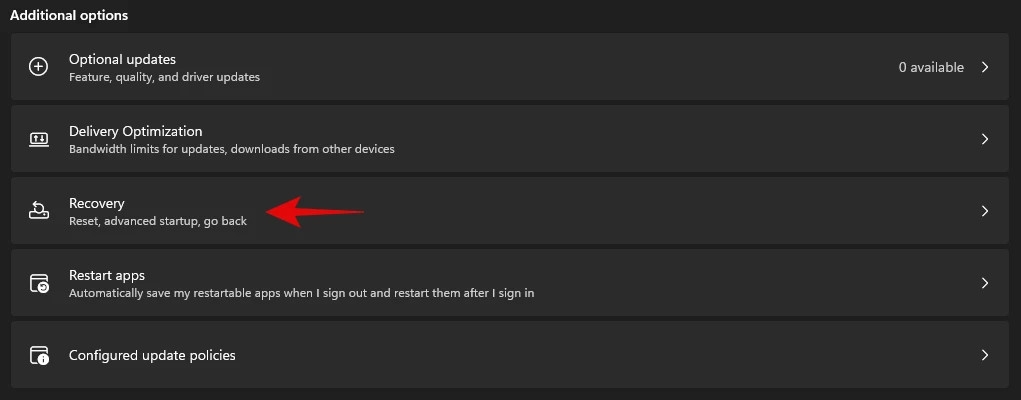Click "Automatically save my restartable apps" description
This screenshot has height=400, width=1021.
point(301,293)
